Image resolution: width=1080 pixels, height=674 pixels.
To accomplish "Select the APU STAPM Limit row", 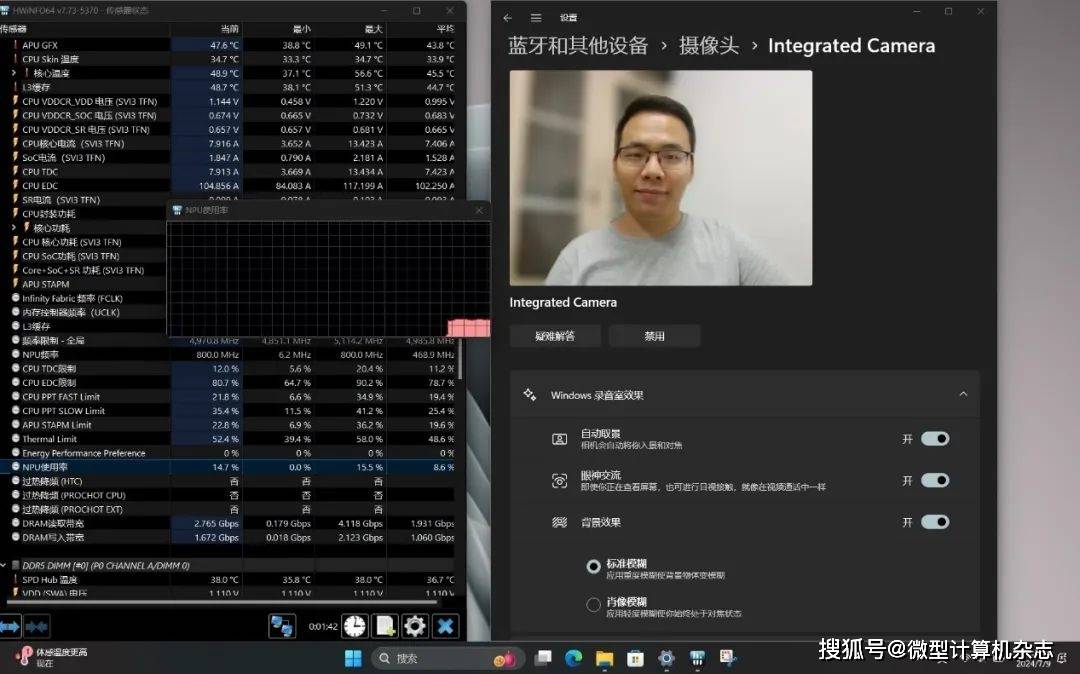I will [228, 425].
